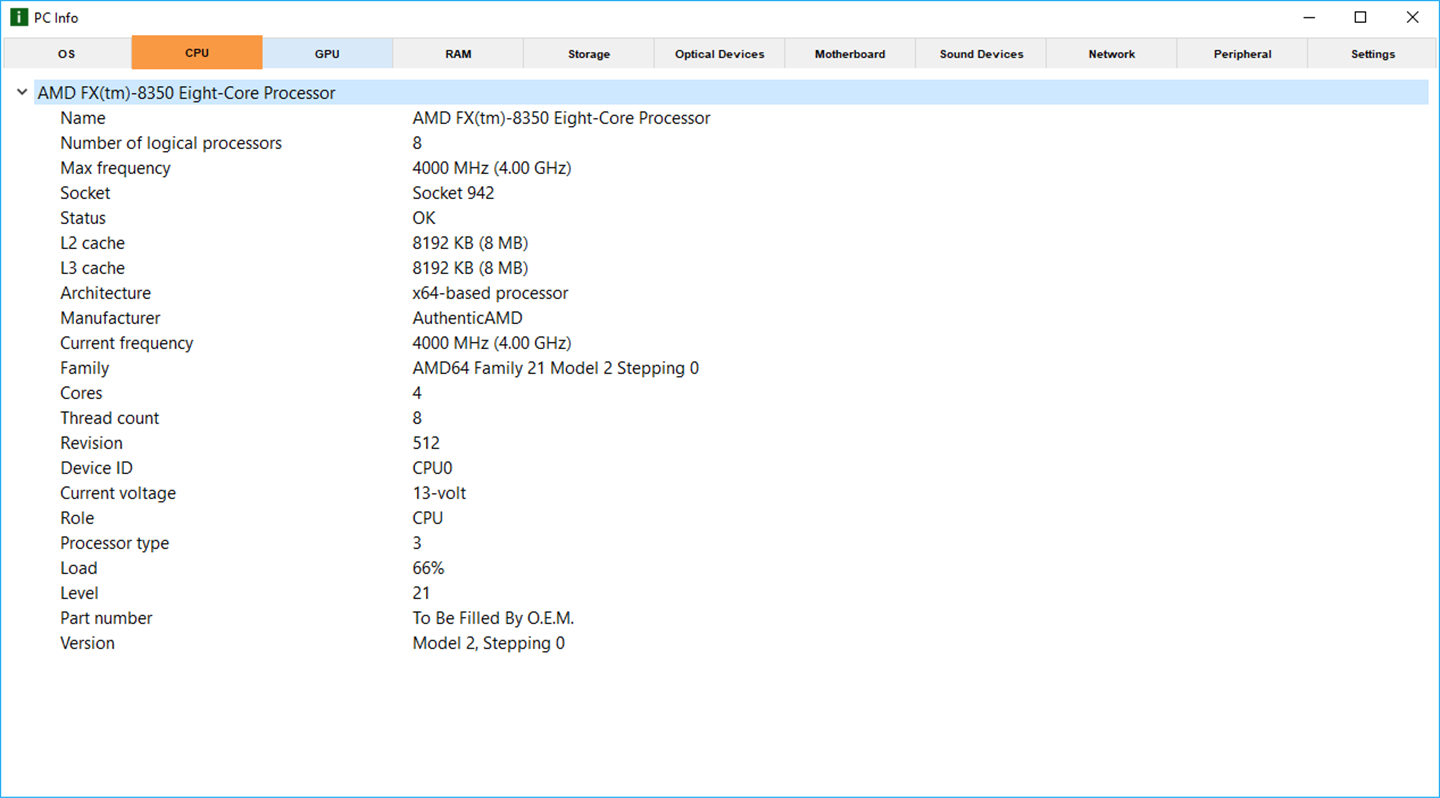Click the Current frequency label
Image resolution: width=1440 pixels, height=798 pixels.
(126, 343)
